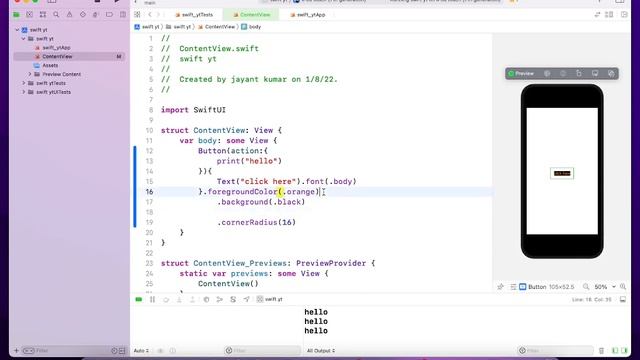Toggle the console pane visibility
640x360 pixels.
point(624,351)
